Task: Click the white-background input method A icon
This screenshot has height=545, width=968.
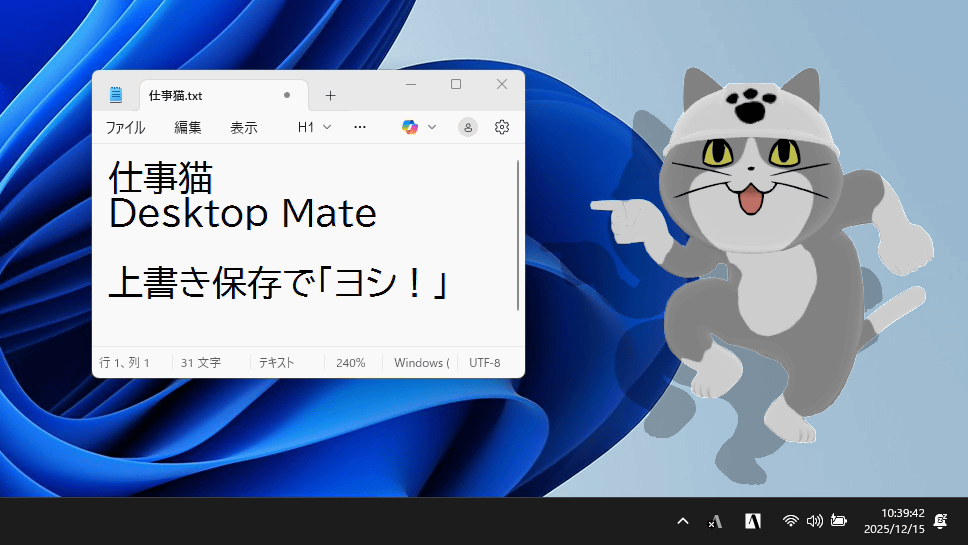Action: [753, 521]
